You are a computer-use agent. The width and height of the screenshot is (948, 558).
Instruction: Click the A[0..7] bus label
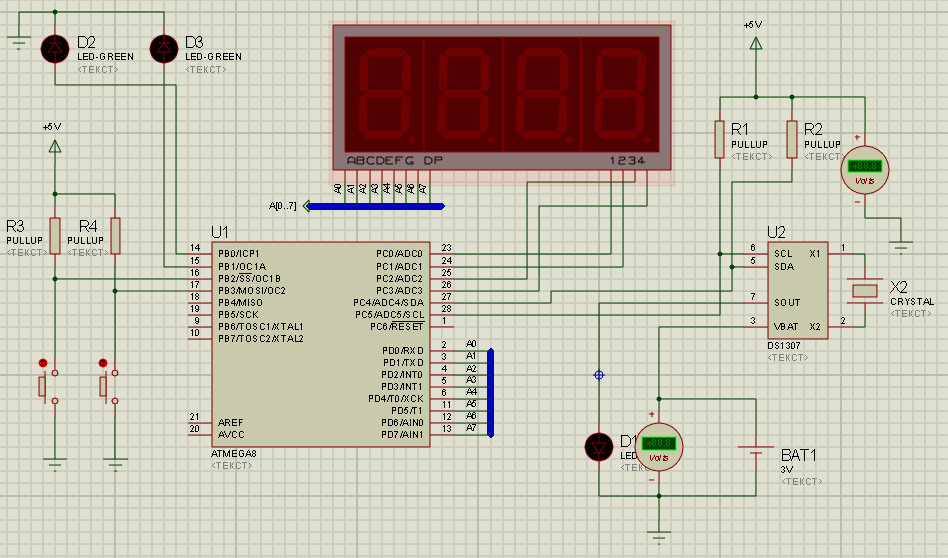point(283,206)
